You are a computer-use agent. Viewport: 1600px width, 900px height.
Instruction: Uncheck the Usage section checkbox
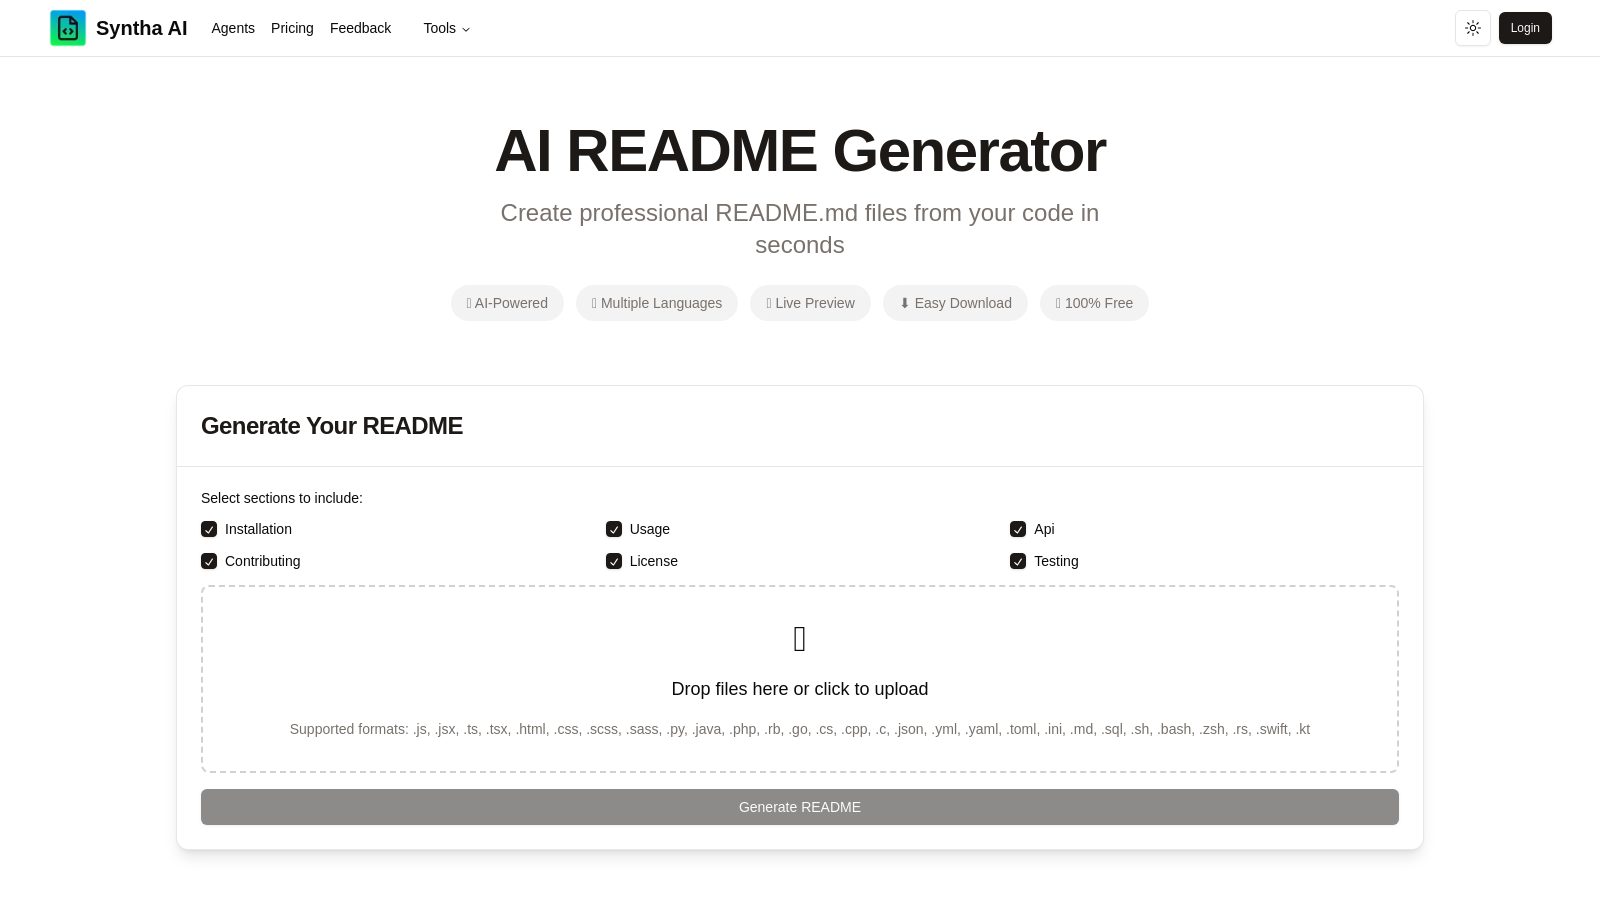(614, 529)
